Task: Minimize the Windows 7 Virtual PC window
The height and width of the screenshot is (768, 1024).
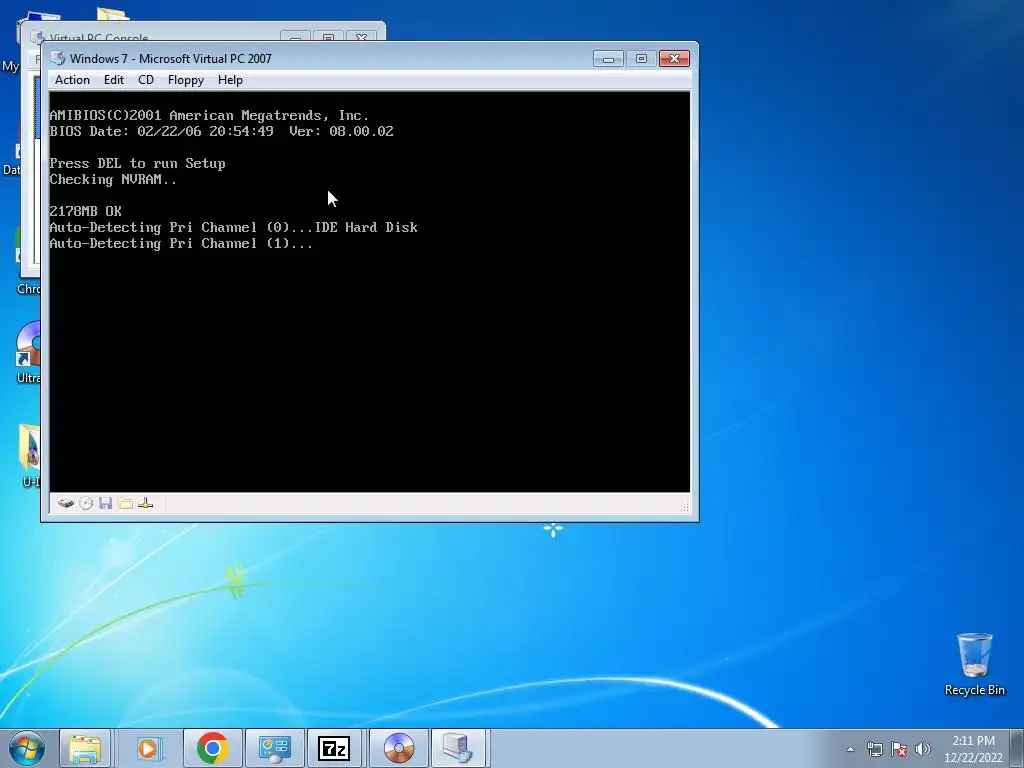Action: [x=608, y=59]
